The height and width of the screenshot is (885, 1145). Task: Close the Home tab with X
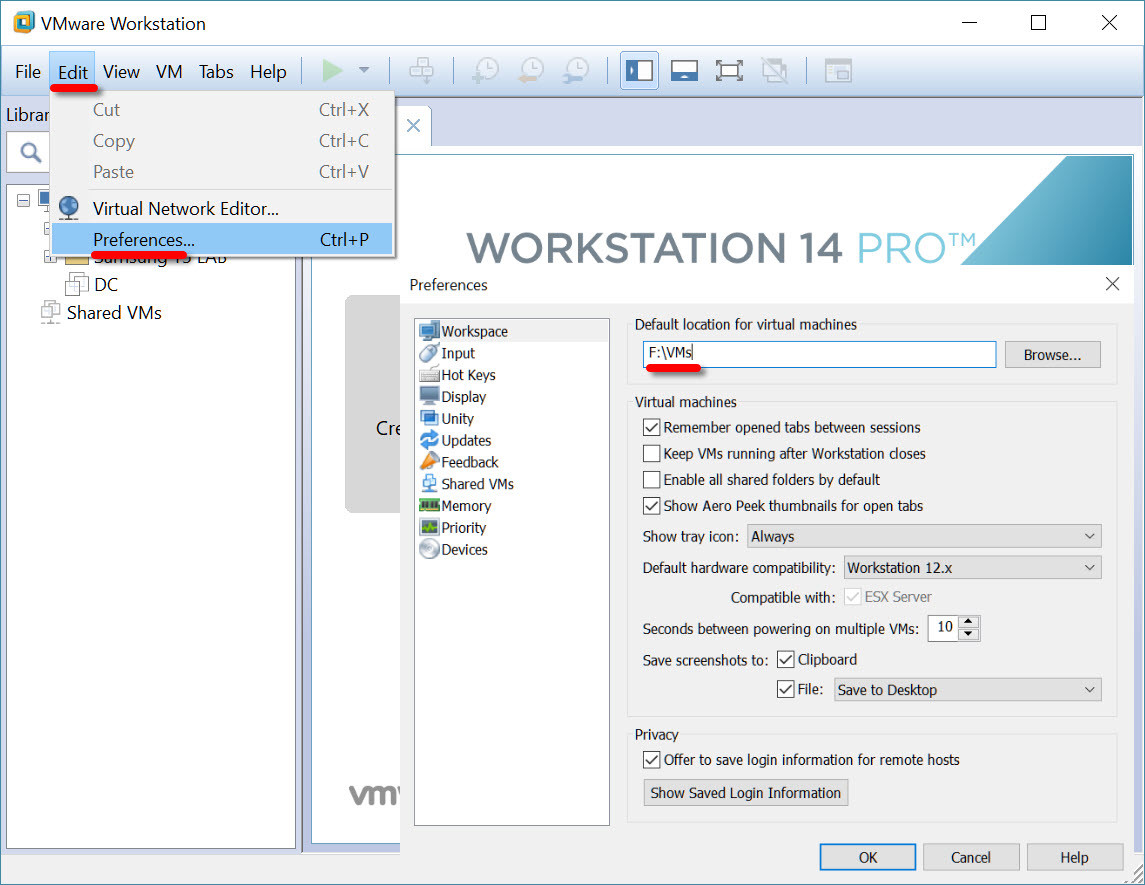point(413,126)
